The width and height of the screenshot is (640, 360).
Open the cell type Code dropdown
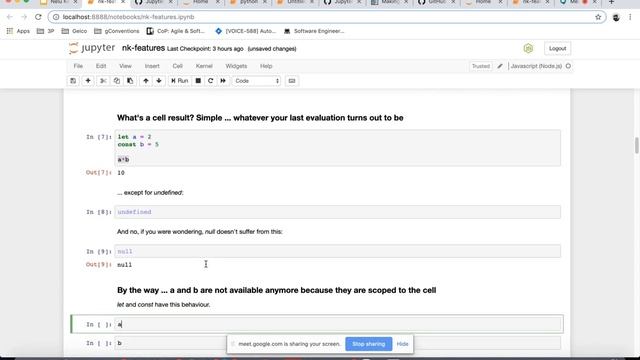tap(257, 81)
